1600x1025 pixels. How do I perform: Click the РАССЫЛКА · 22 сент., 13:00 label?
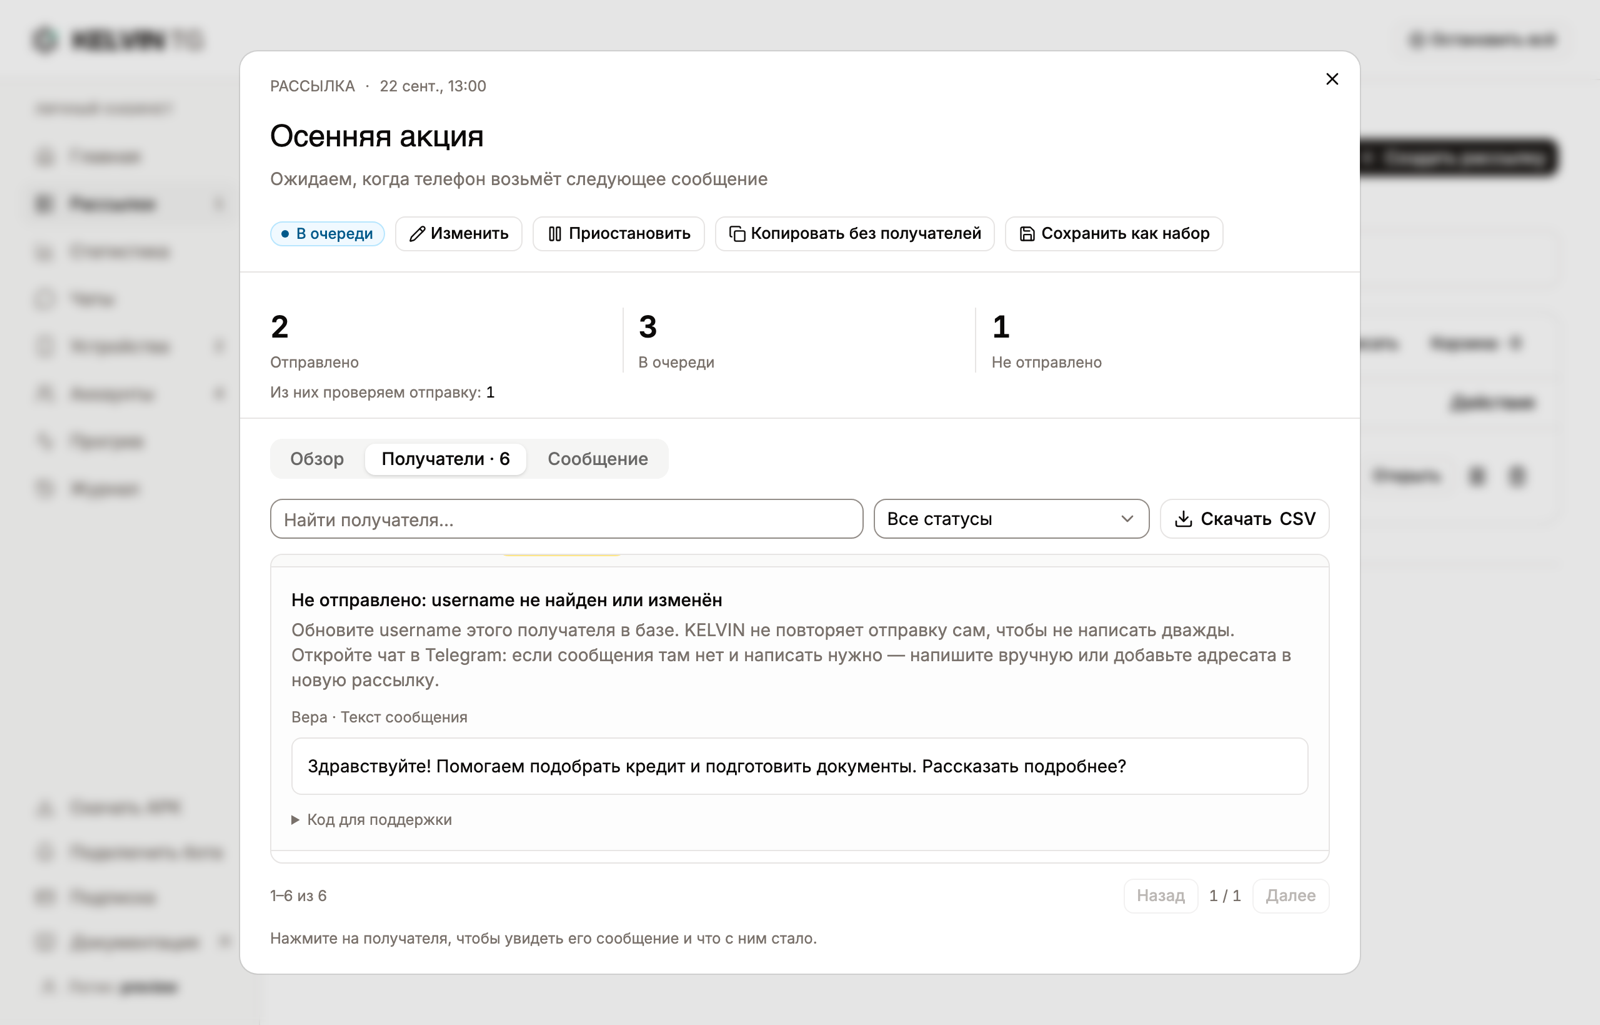tap(378, 86)
